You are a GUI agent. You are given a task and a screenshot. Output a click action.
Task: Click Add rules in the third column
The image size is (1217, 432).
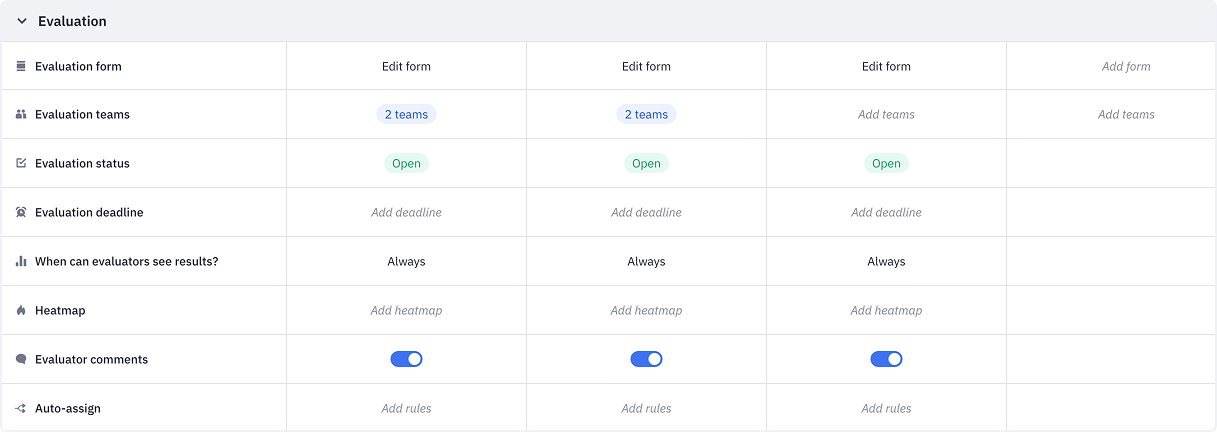[886, 408]
